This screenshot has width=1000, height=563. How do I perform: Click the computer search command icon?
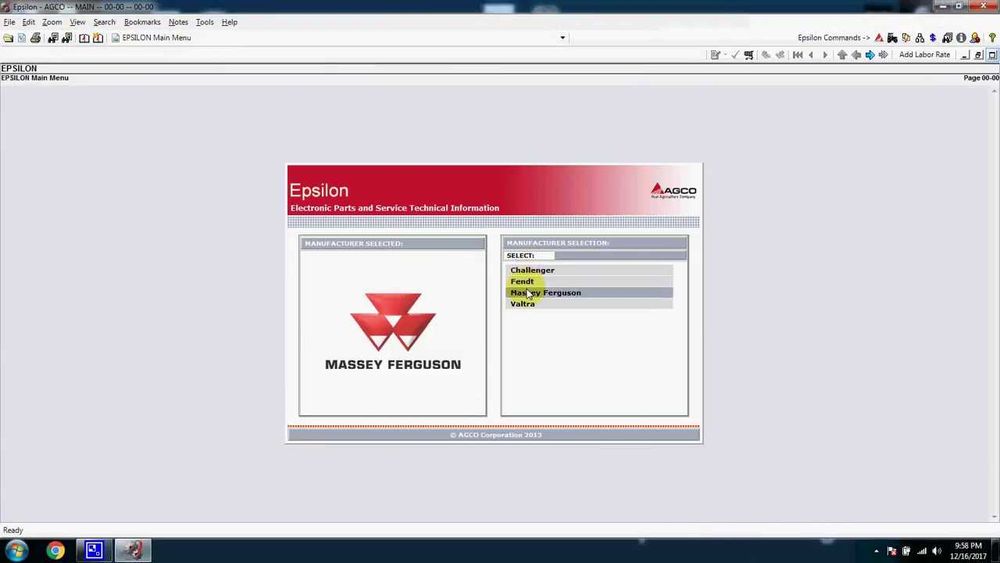[948, 38]
